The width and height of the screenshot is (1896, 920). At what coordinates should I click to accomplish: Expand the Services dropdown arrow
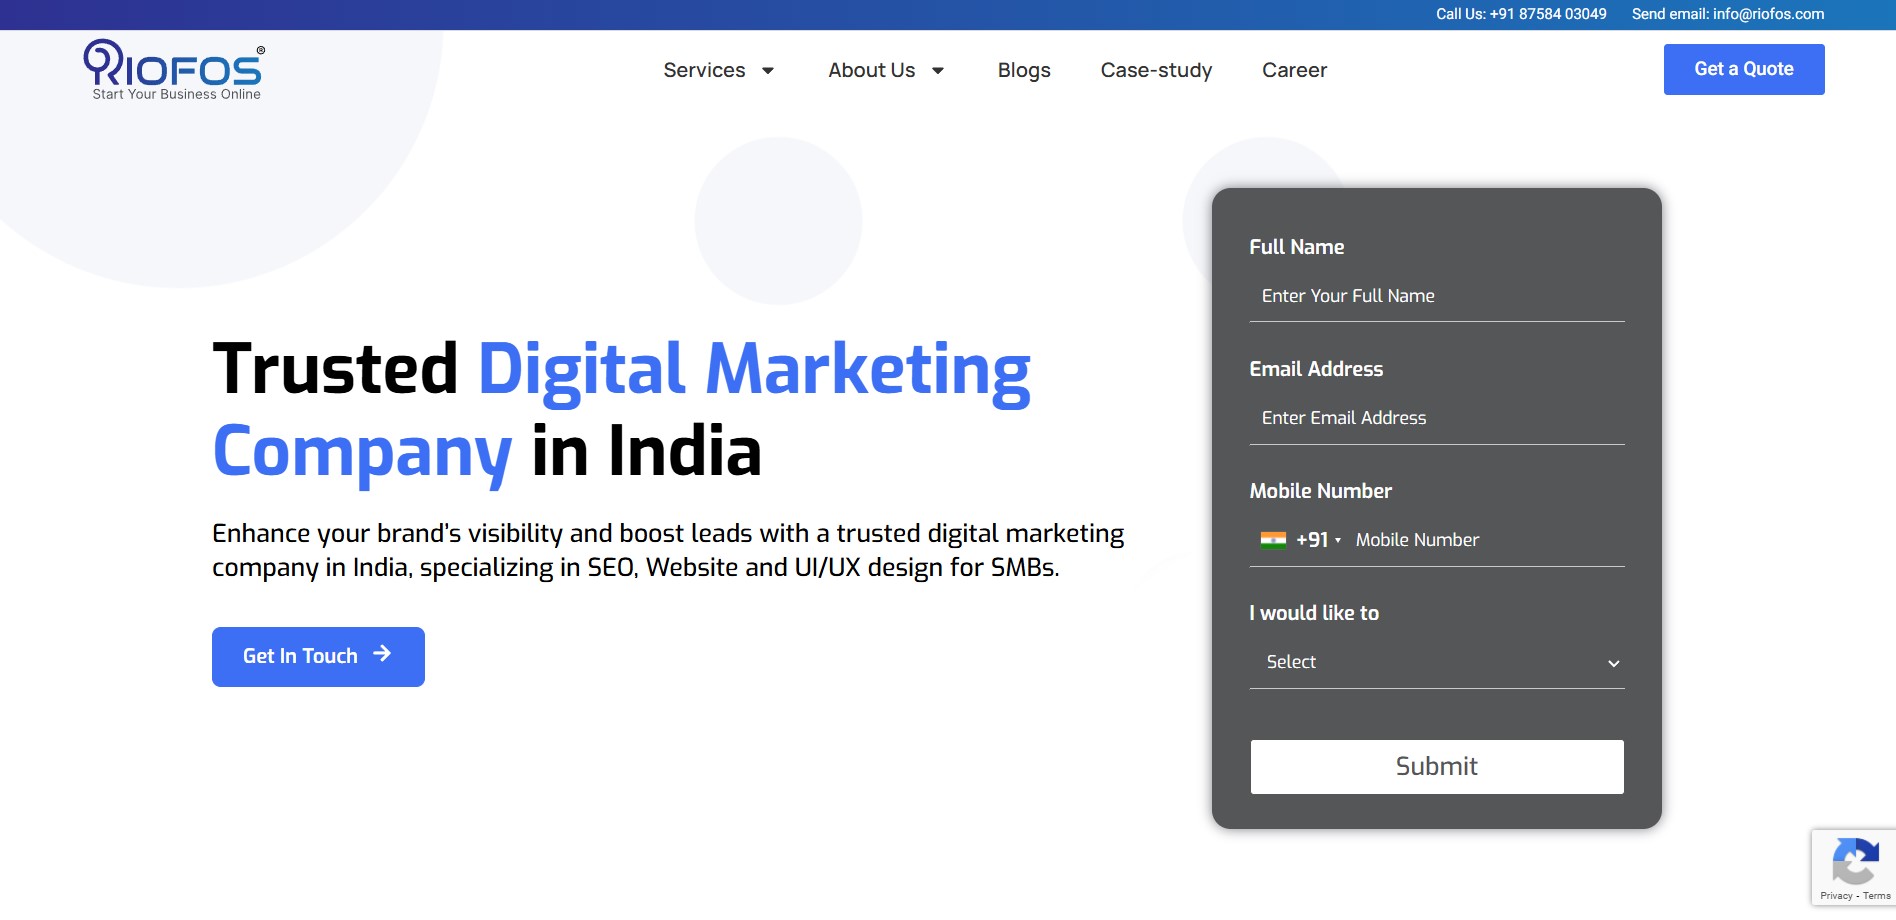pos(768,71)
